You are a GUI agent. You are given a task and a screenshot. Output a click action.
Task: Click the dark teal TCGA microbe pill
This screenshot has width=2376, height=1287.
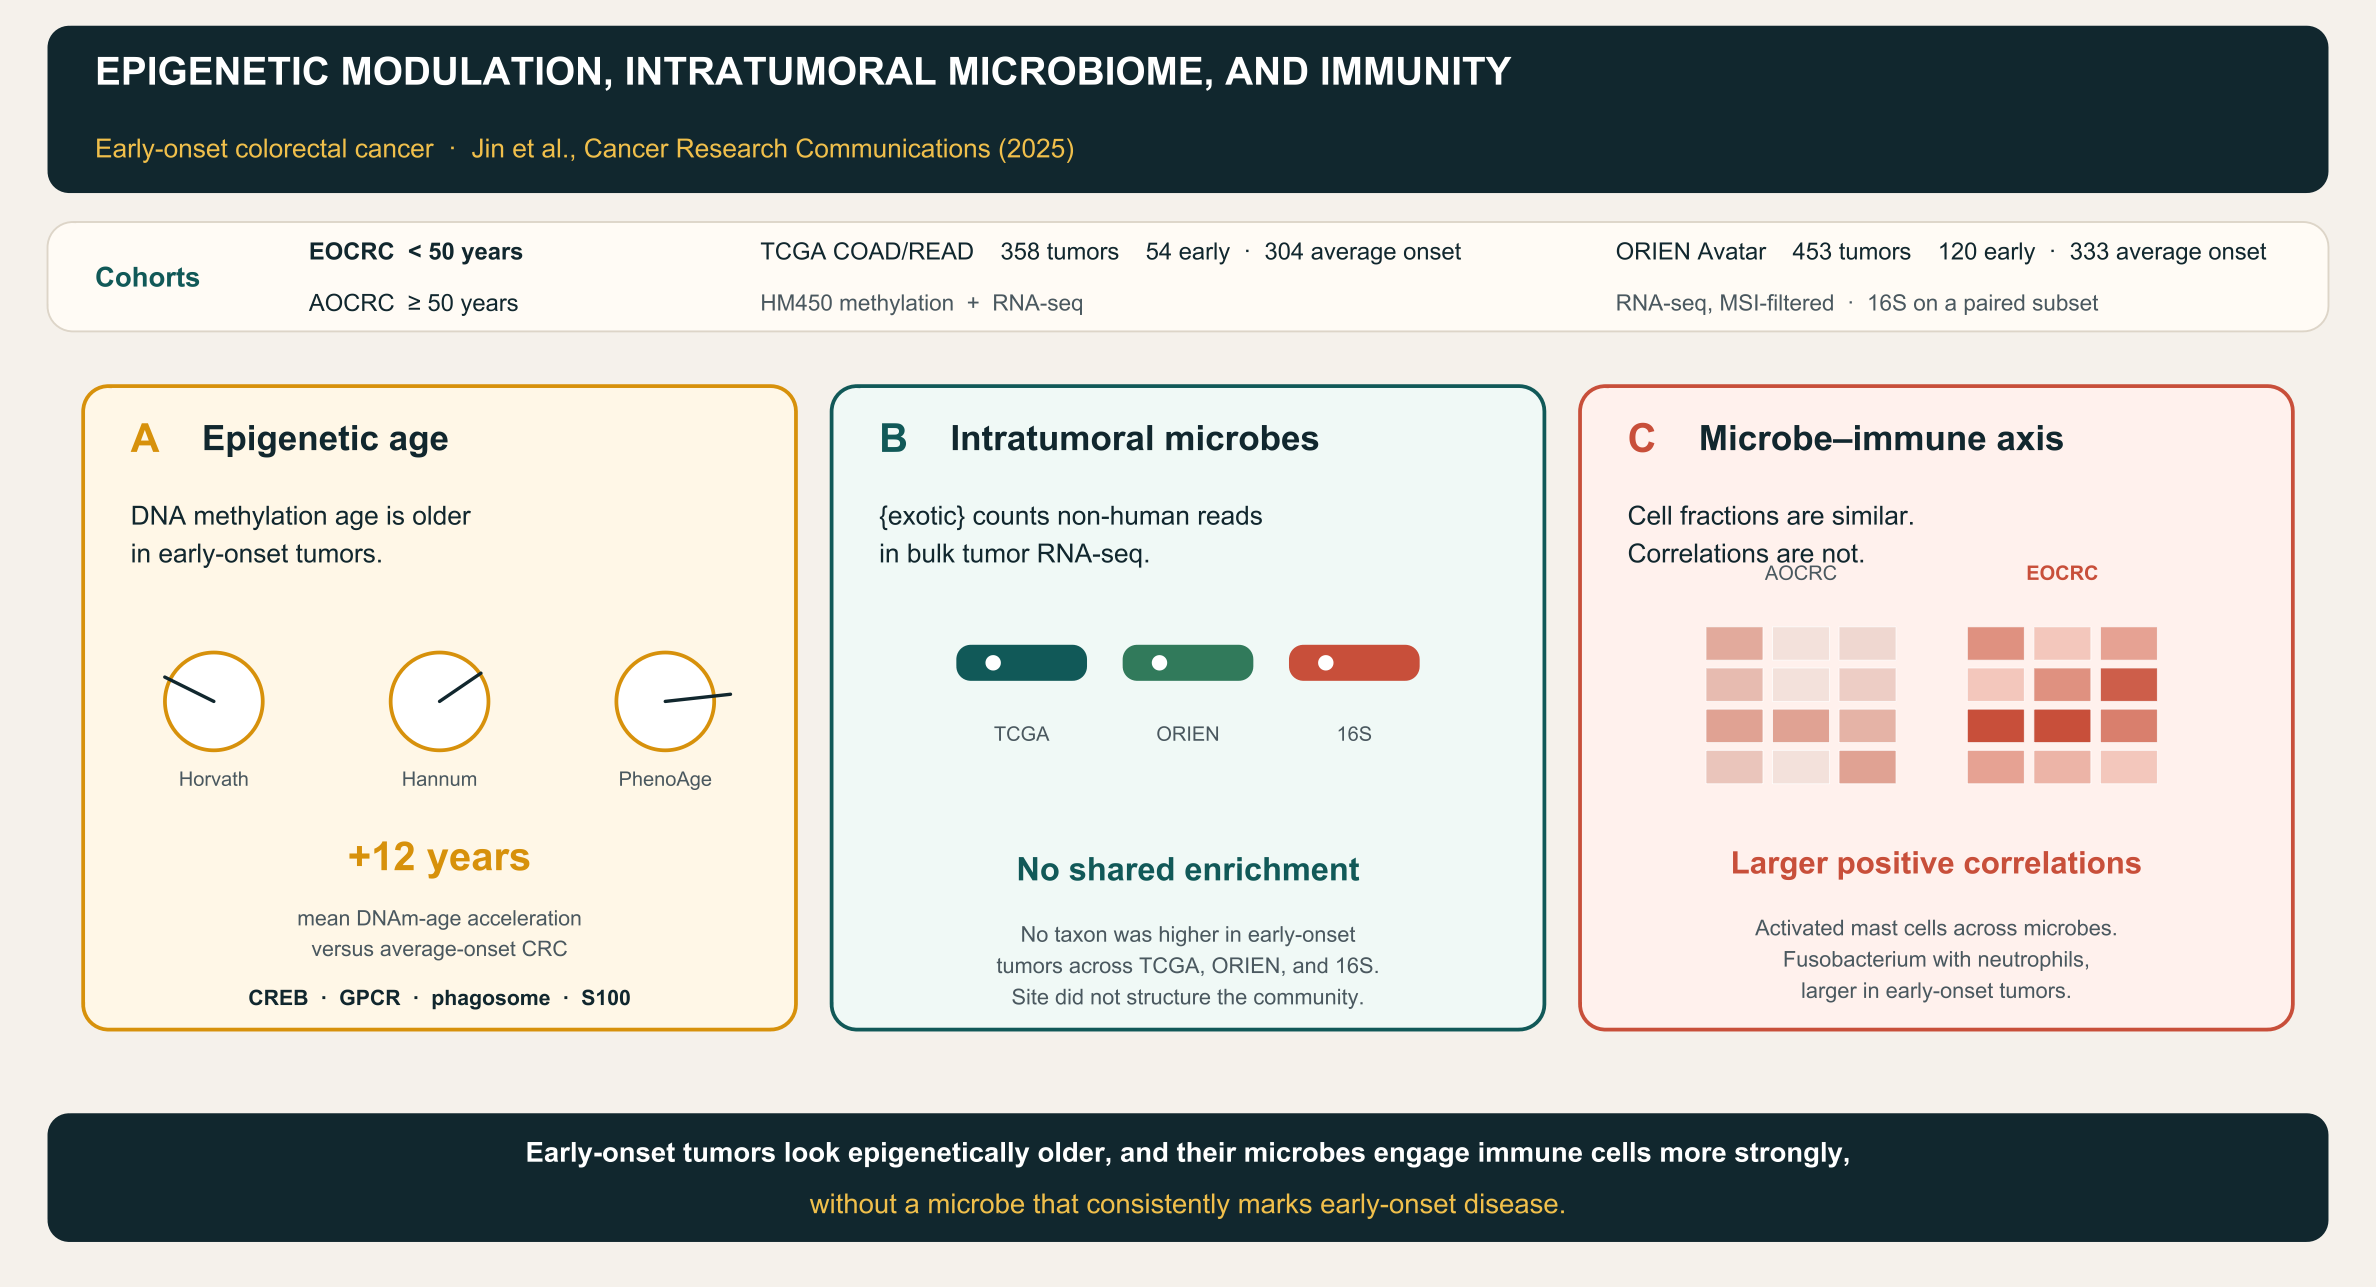coord(1021,663)
